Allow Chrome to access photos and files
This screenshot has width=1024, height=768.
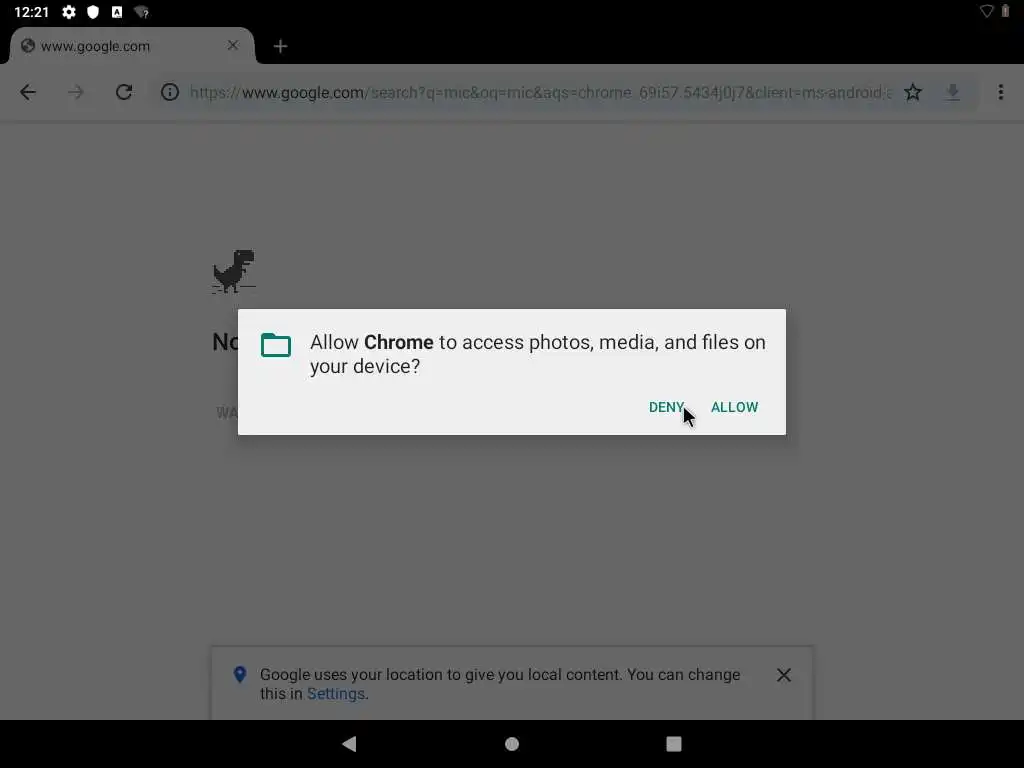click(x=734, y=407)
